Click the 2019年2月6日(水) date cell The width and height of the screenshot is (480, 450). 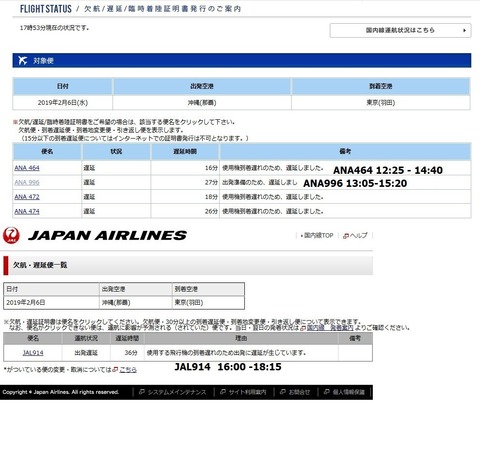click(63, 103)
